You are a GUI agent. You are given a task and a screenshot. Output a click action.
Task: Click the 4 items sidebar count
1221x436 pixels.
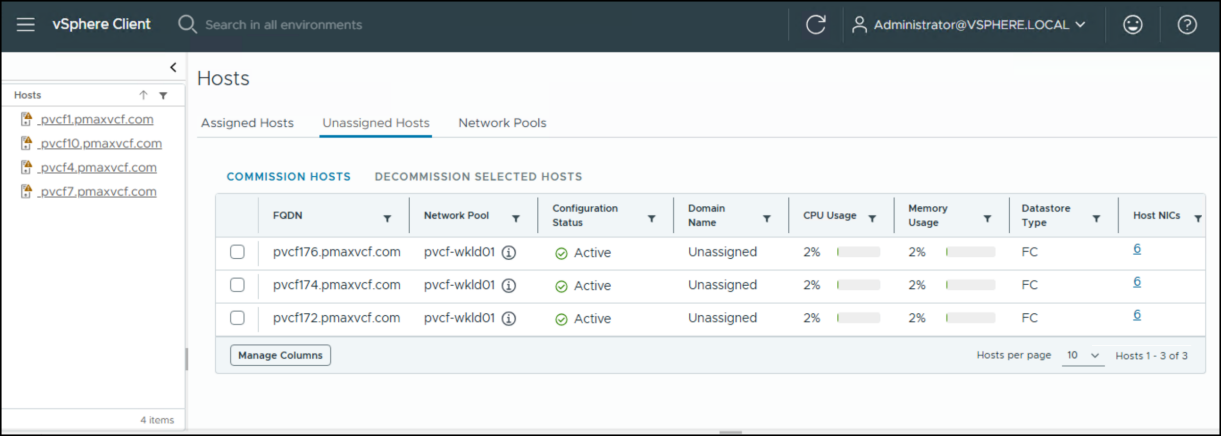pos(157,420)
